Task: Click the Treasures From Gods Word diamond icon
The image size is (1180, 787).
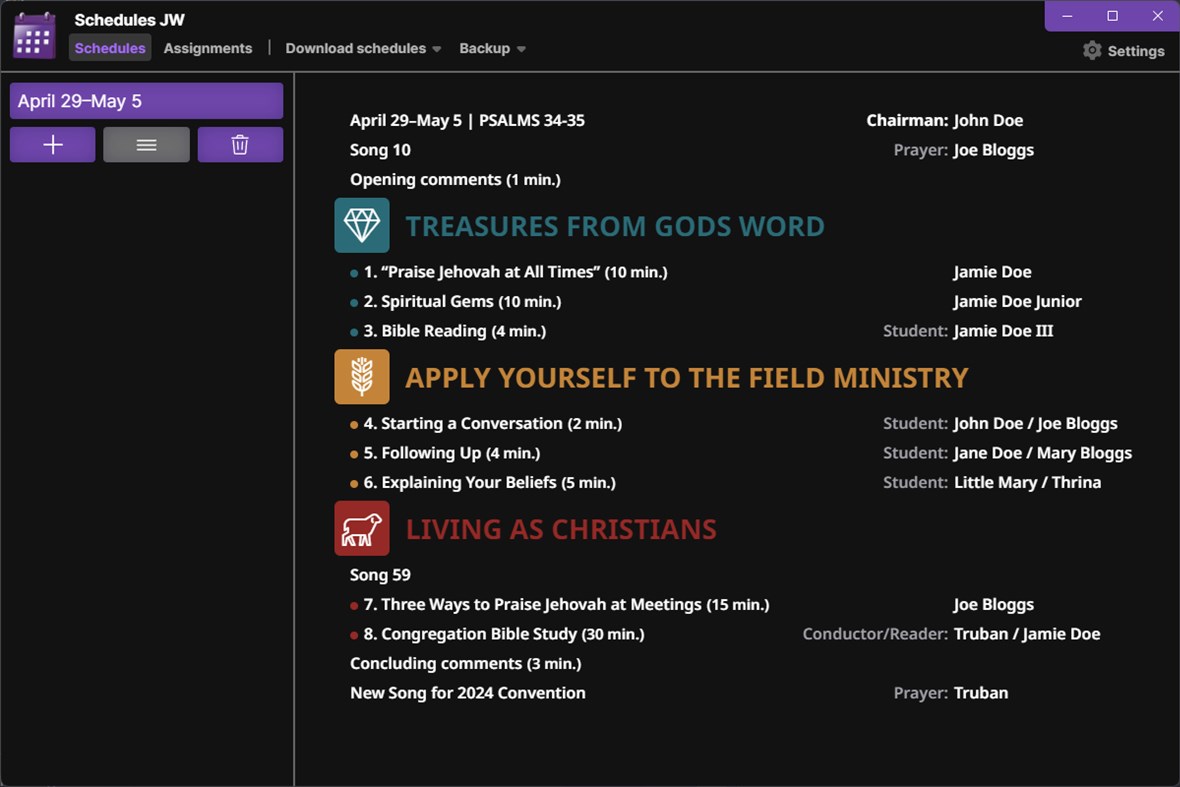Action: (x=362, y=225)
